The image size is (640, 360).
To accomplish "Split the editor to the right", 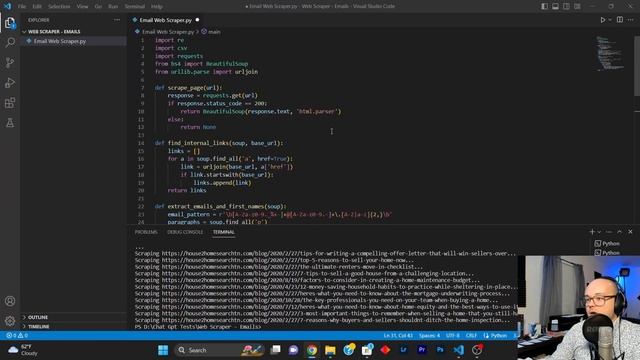I will point(620,20).
